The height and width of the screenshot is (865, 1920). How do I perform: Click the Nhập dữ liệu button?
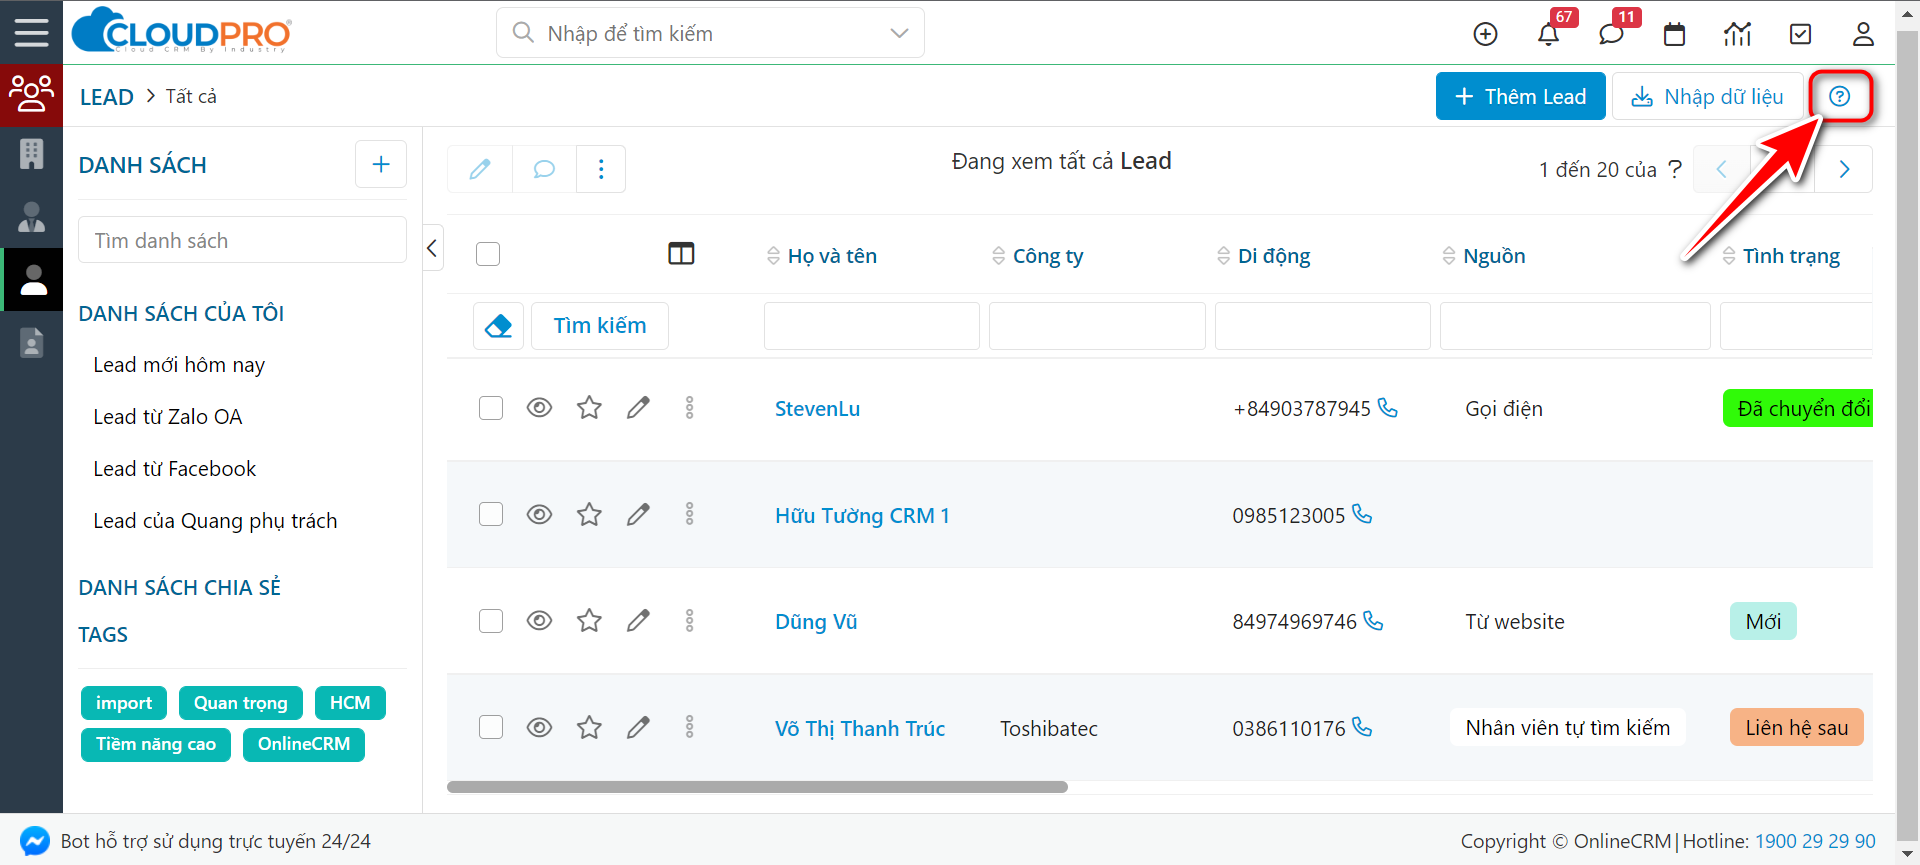click(x=1707, y=96)
